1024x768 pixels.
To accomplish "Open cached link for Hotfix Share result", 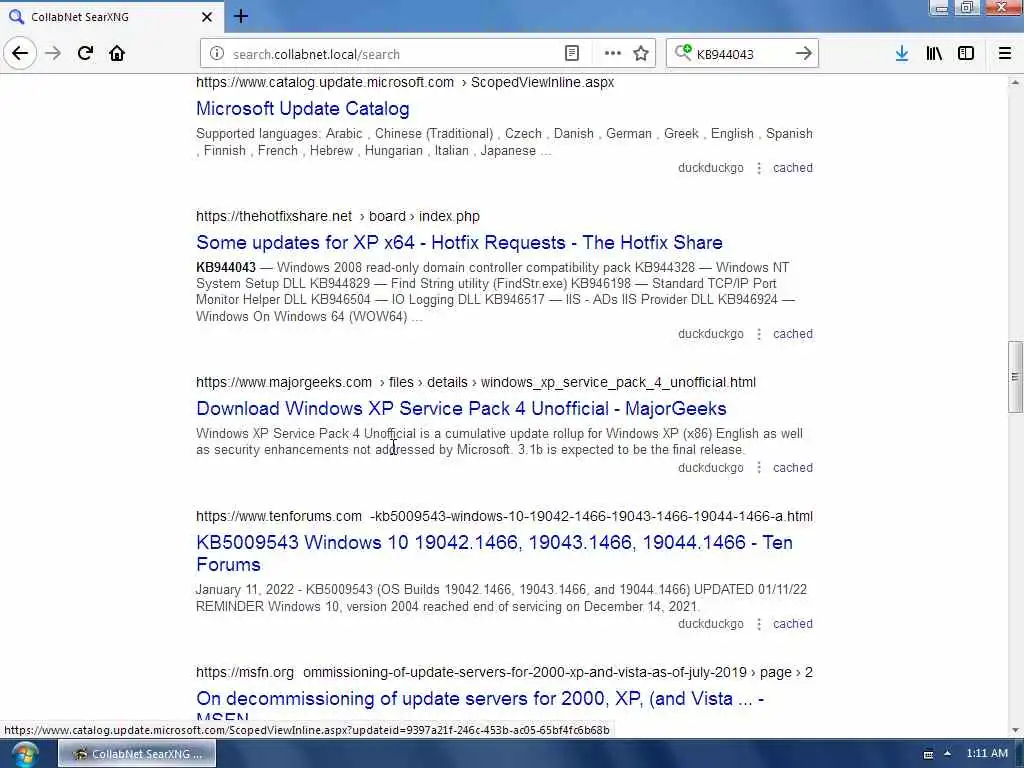I will pos(793,334).
